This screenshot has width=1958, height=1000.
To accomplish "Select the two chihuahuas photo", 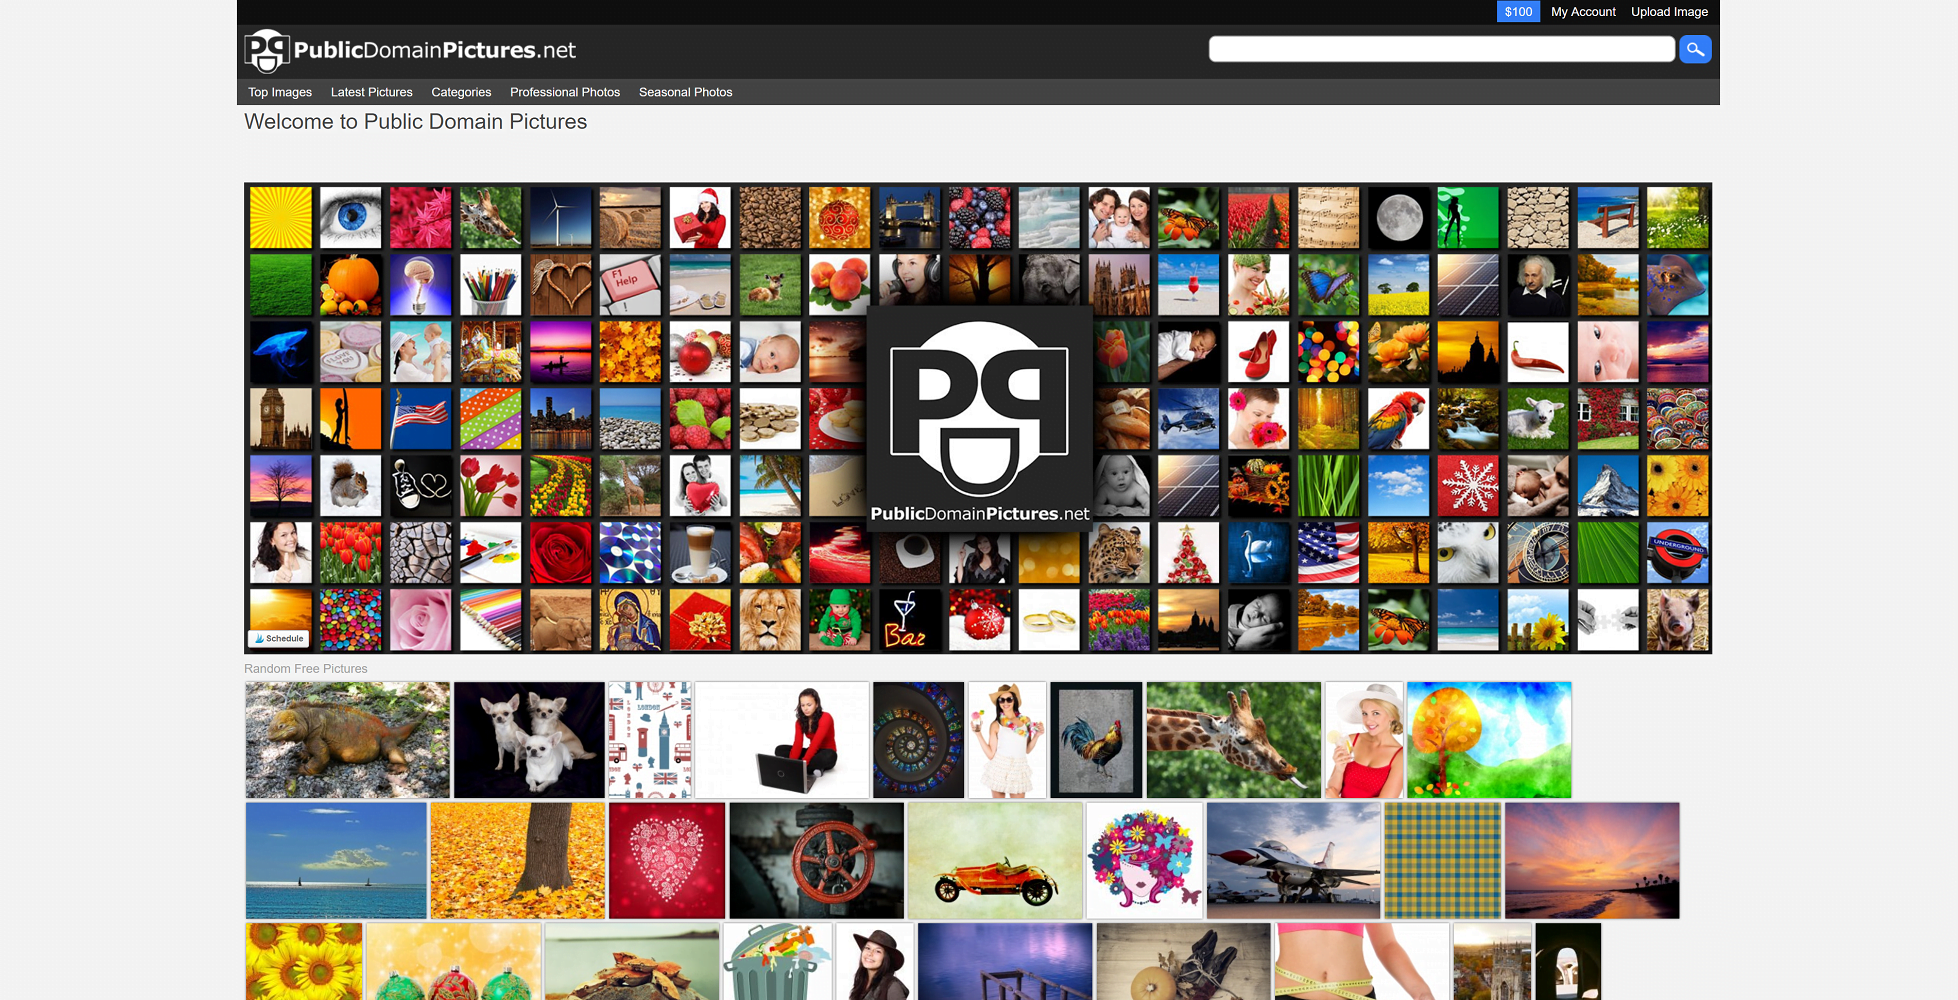I will coord(528,739).
